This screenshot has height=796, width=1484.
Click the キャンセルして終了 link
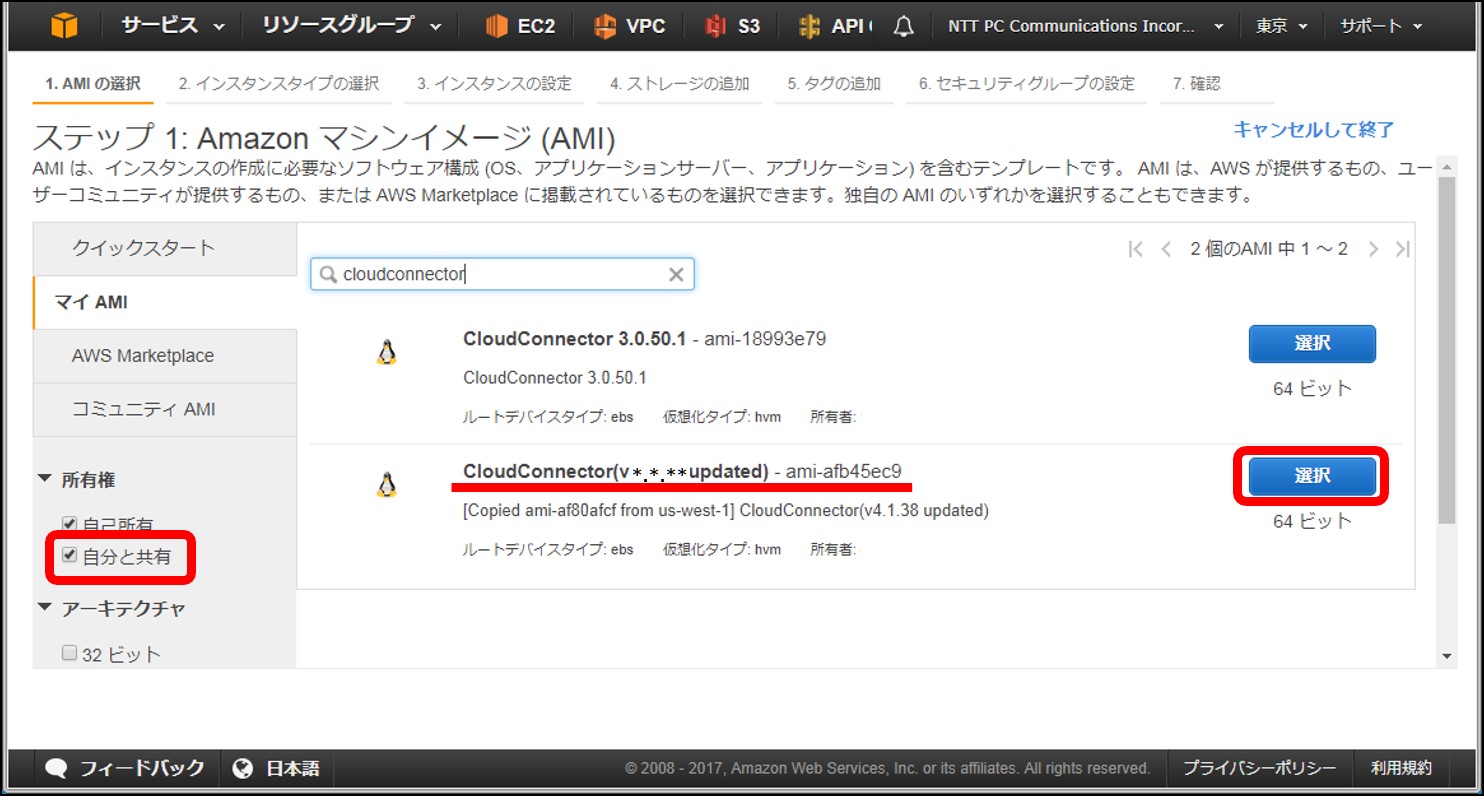tap(1314, 129)
